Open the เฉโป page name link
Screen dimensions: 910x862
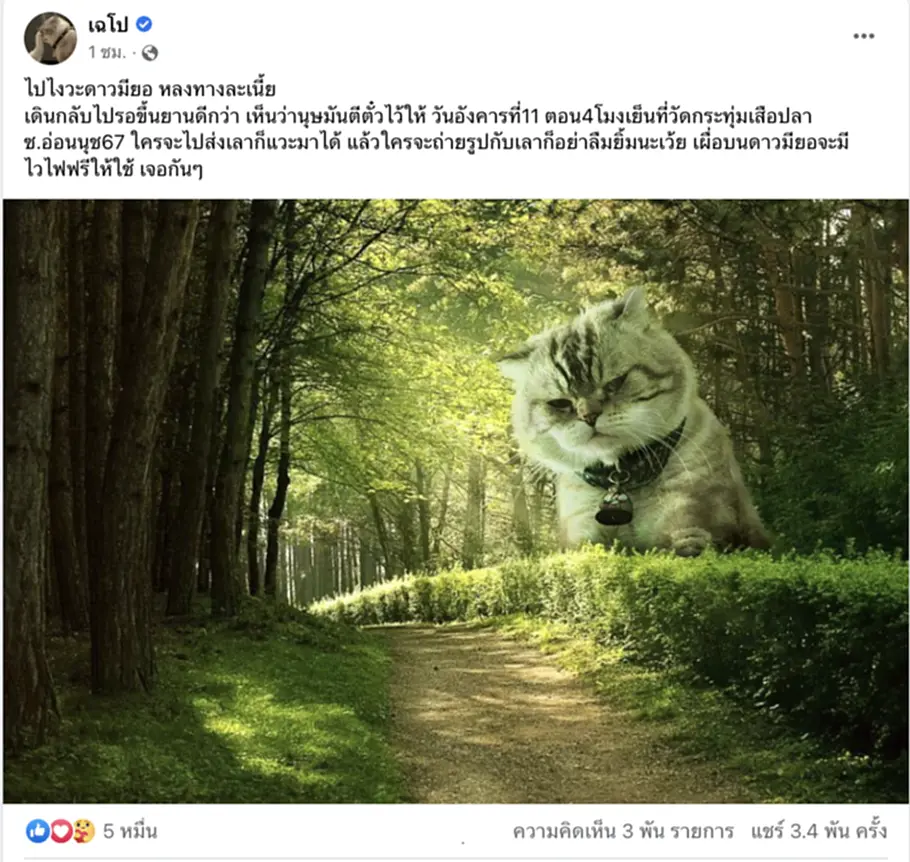click(x=108, y=24)
